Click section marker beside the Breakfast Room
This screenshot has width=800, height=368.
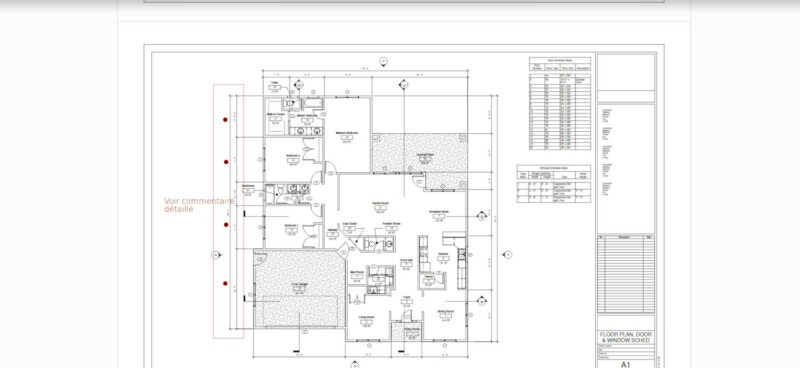482,216
